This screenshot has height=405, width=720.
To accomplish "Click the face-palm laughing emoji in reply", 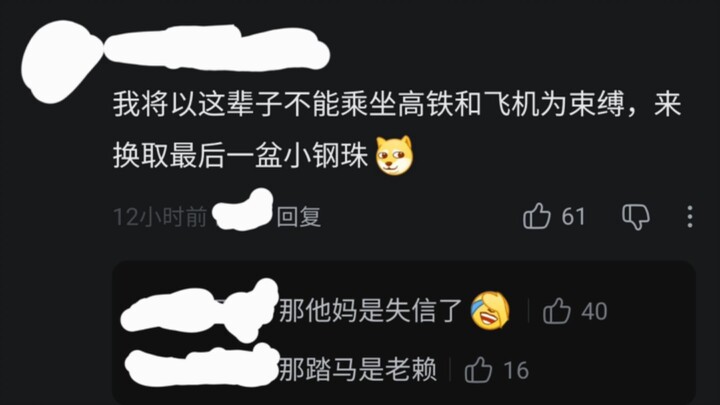I will 490,310.
